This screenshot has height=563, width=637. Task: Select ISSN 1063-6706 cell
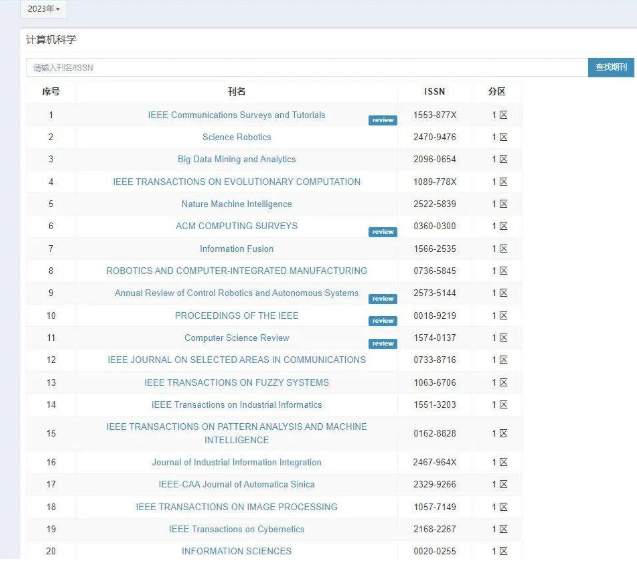(435, 383)
